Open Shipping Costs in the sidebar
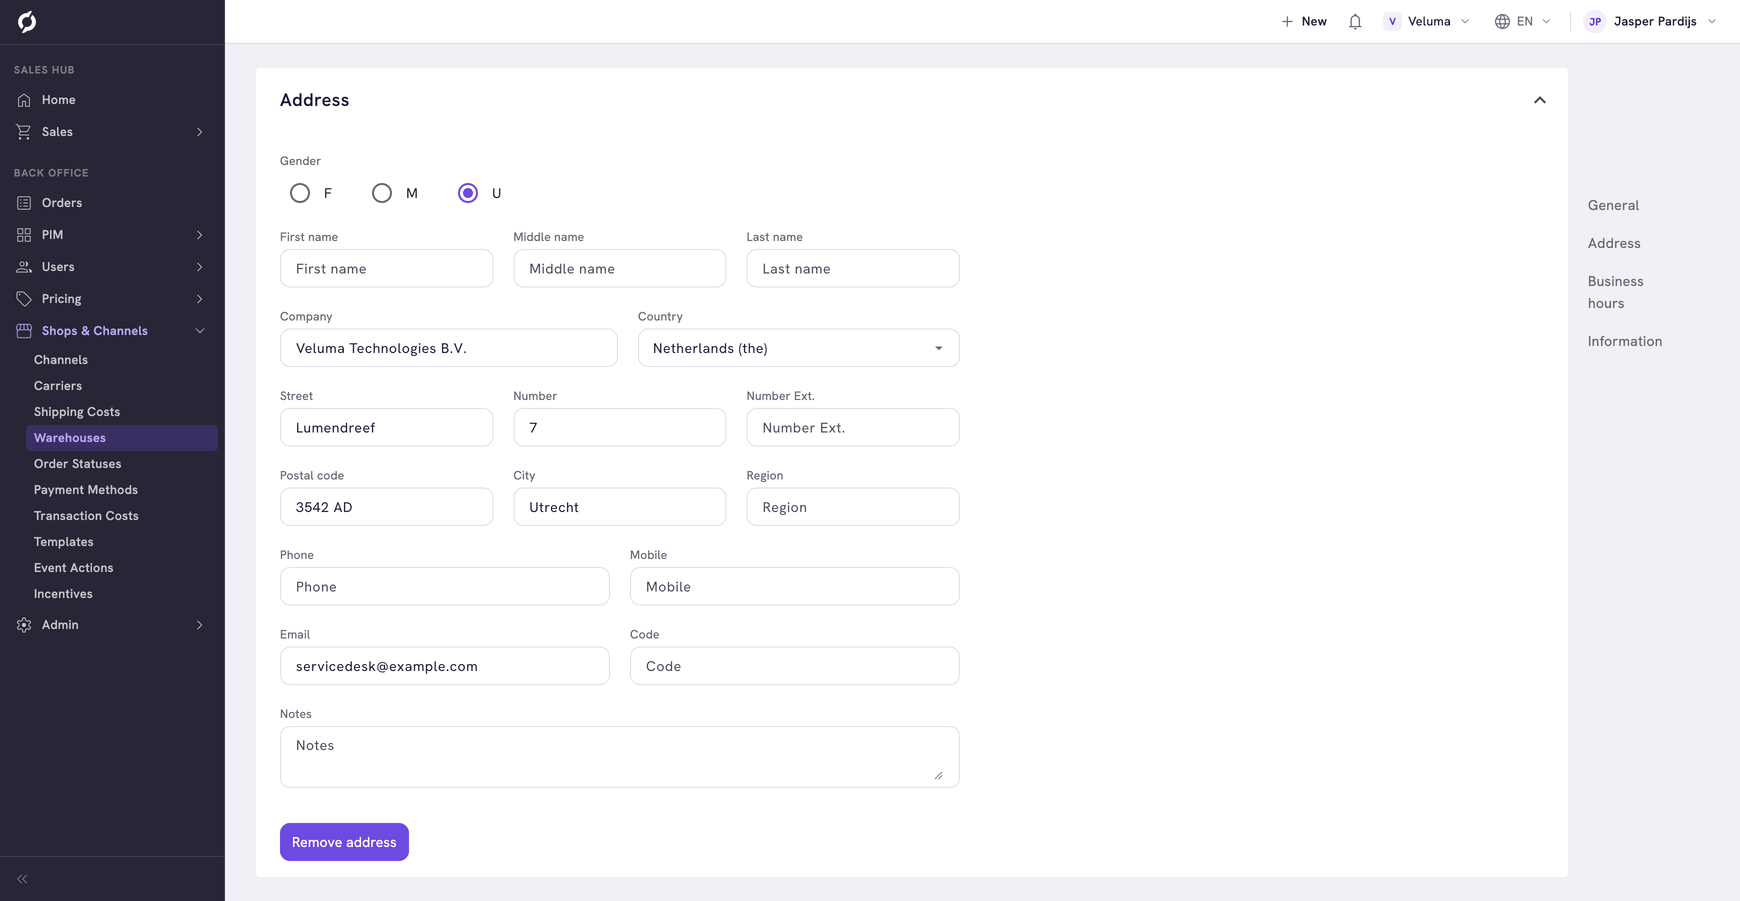The image size is (1740, 901). pos(77,412)
